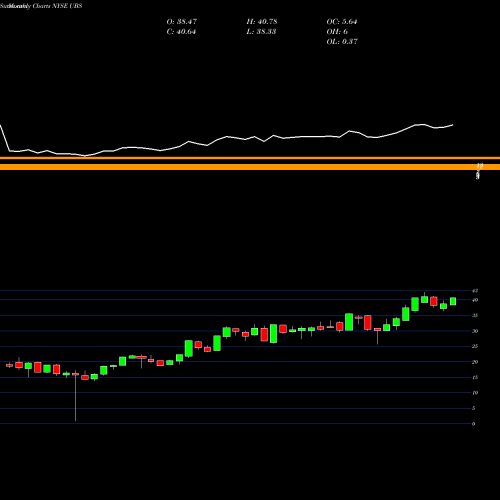
Task: Click the '20' price axis label
Action: tap(475, 362)
